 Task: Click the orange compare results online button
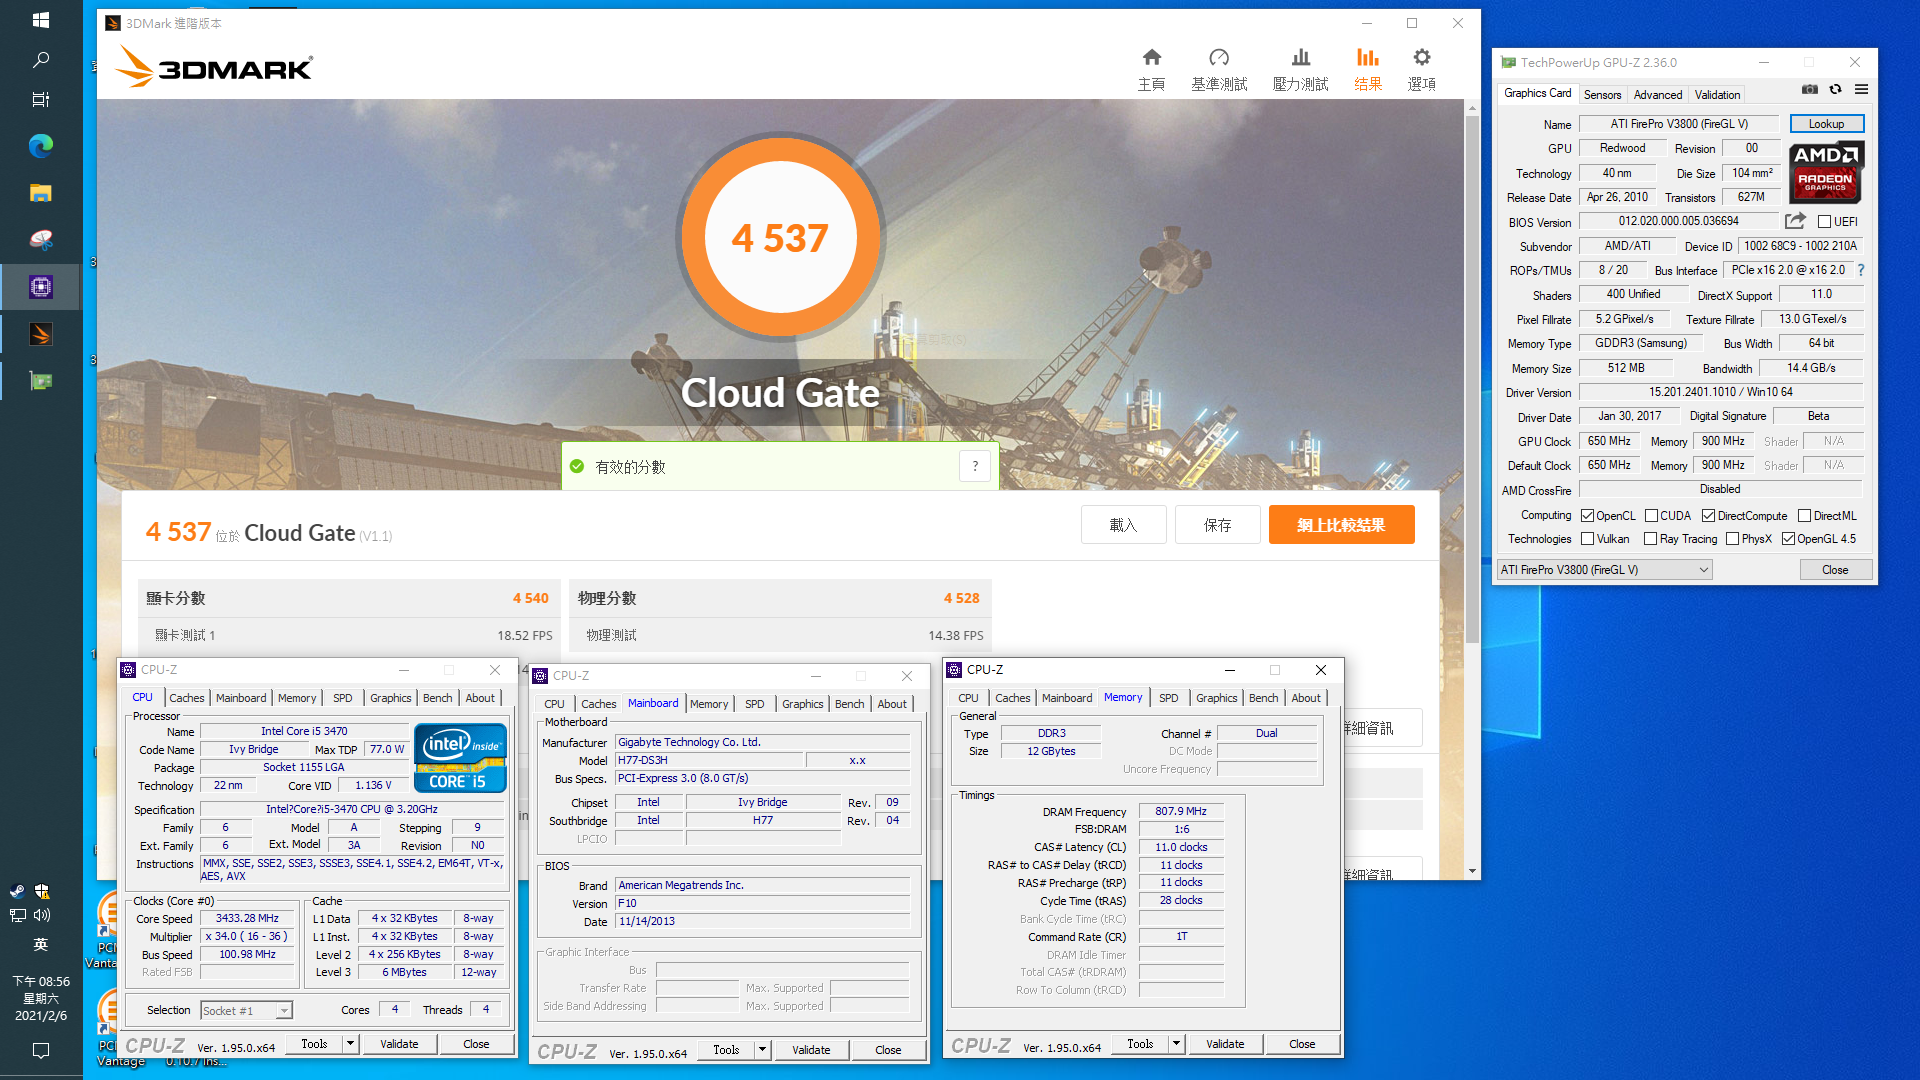click(x=1341, y=525)
